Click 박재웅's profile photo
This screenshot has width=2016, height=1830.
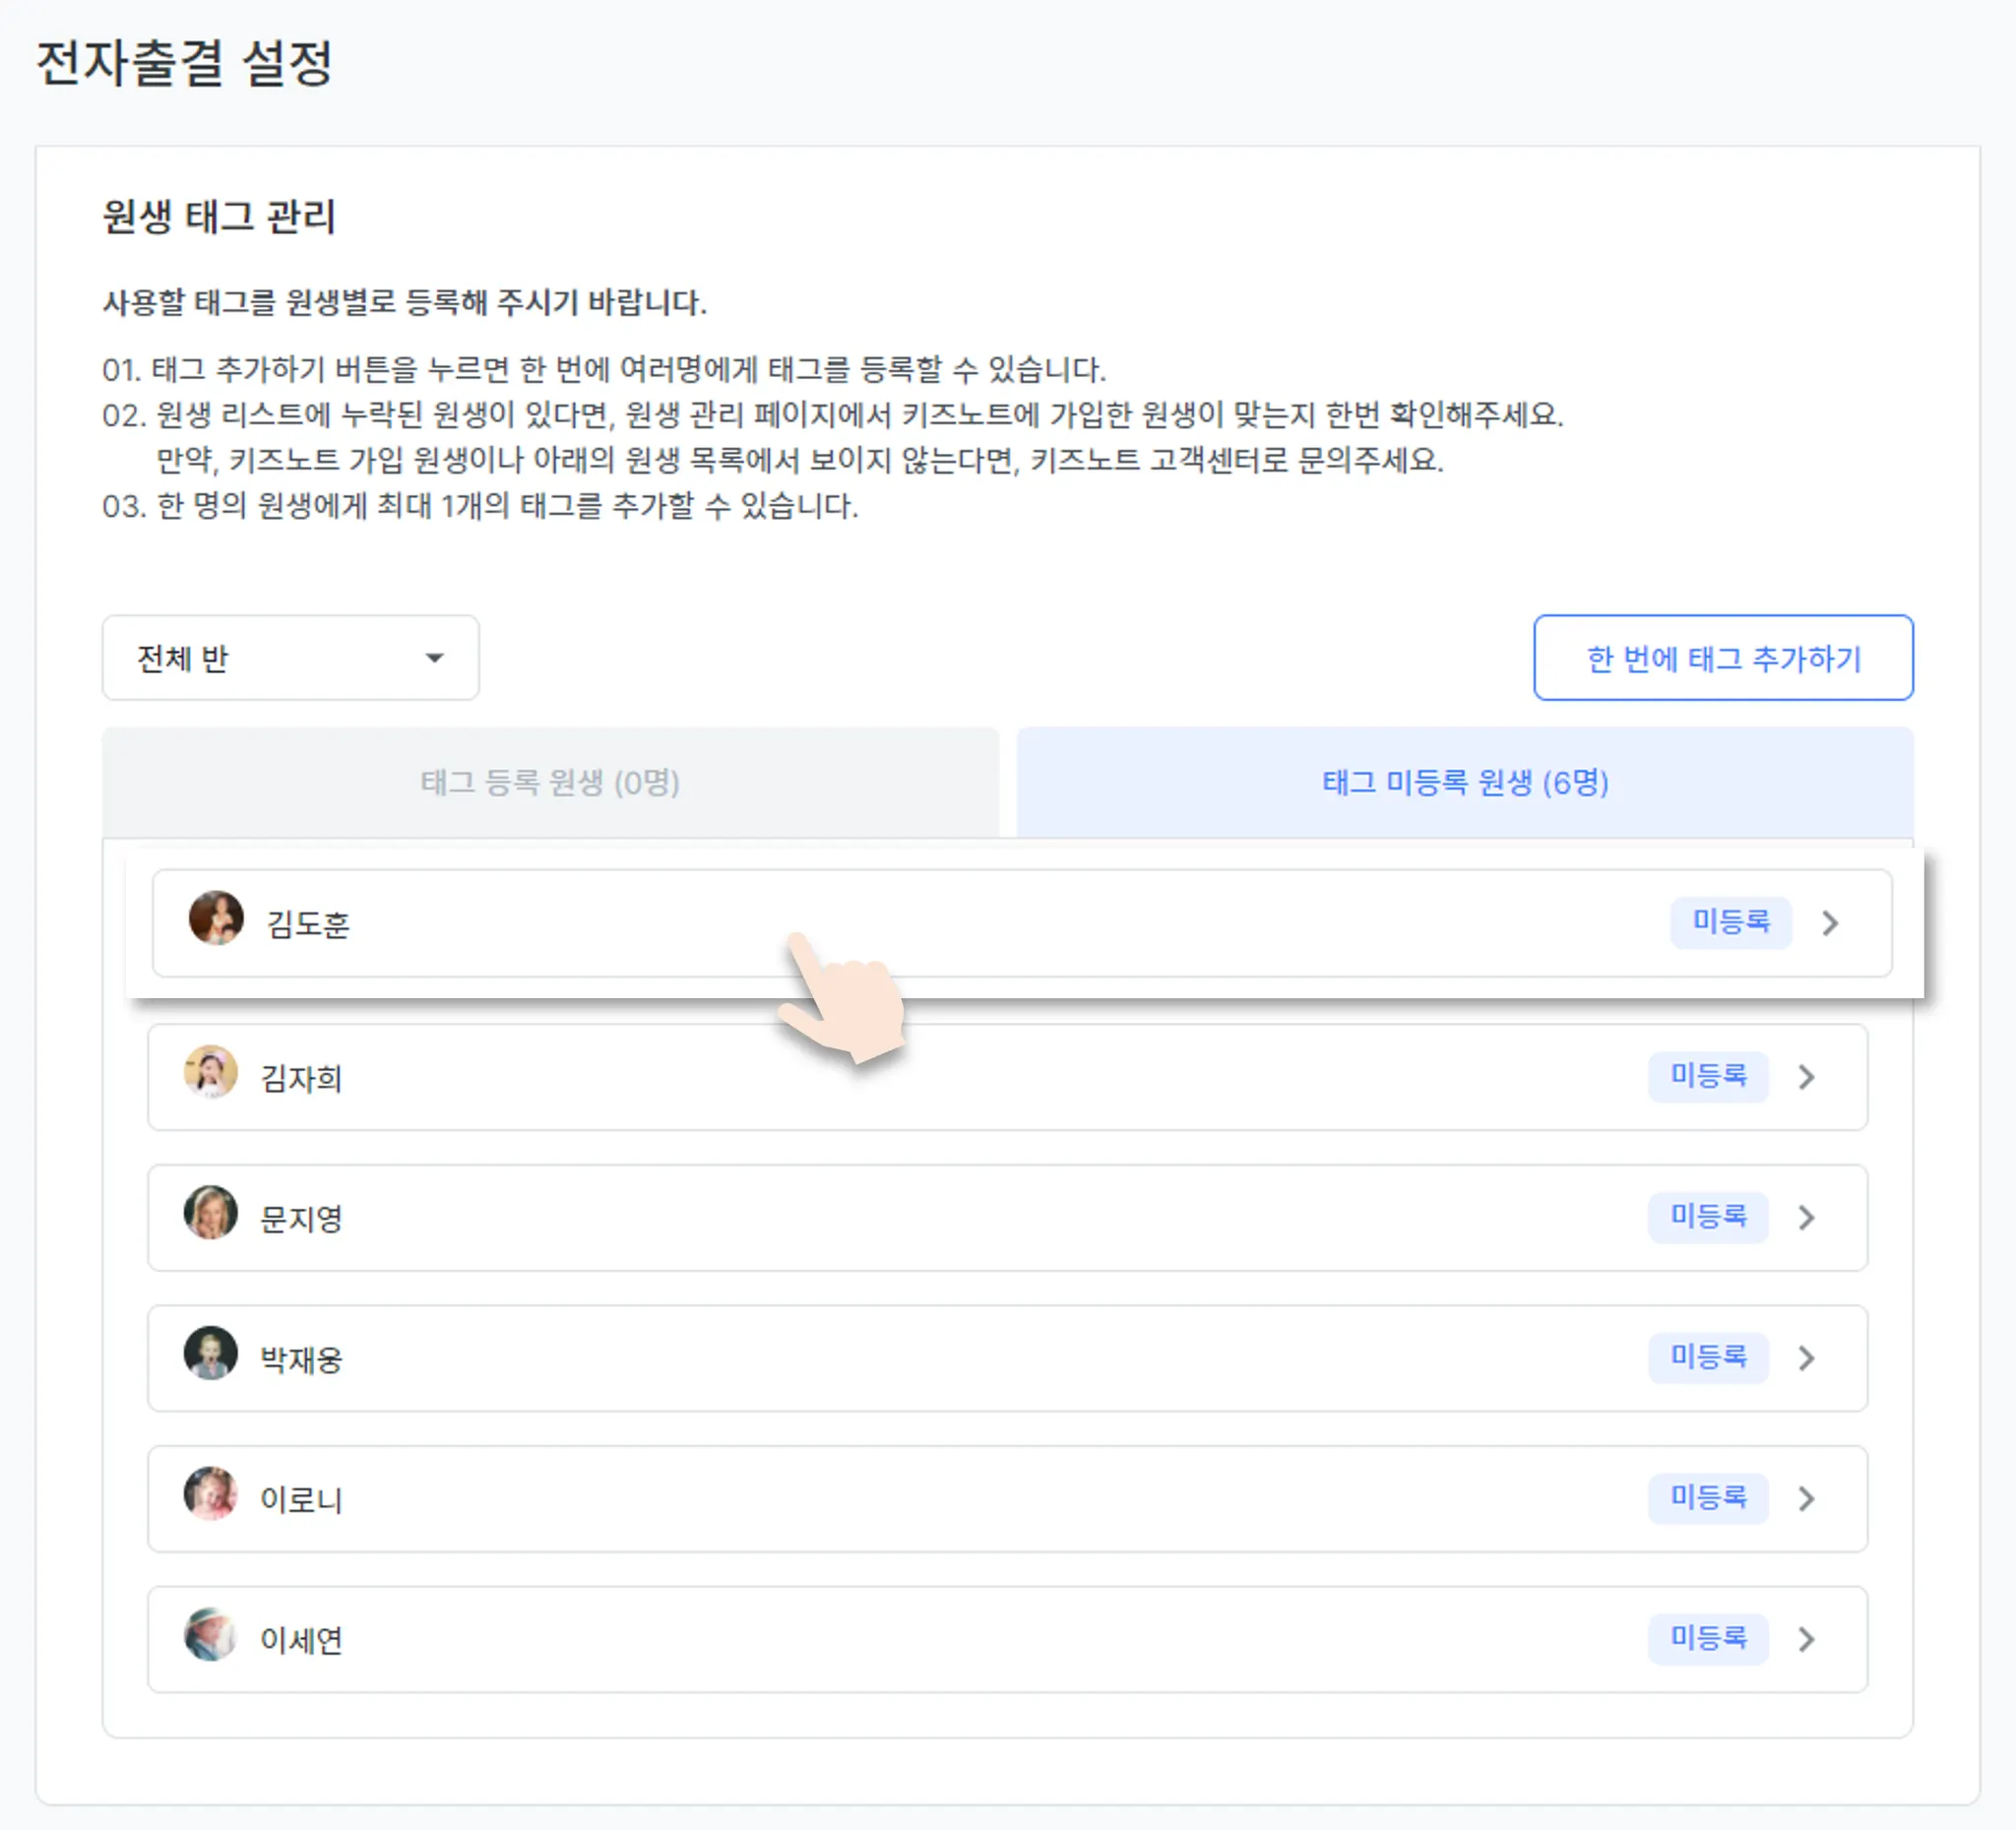point(210,1353)
